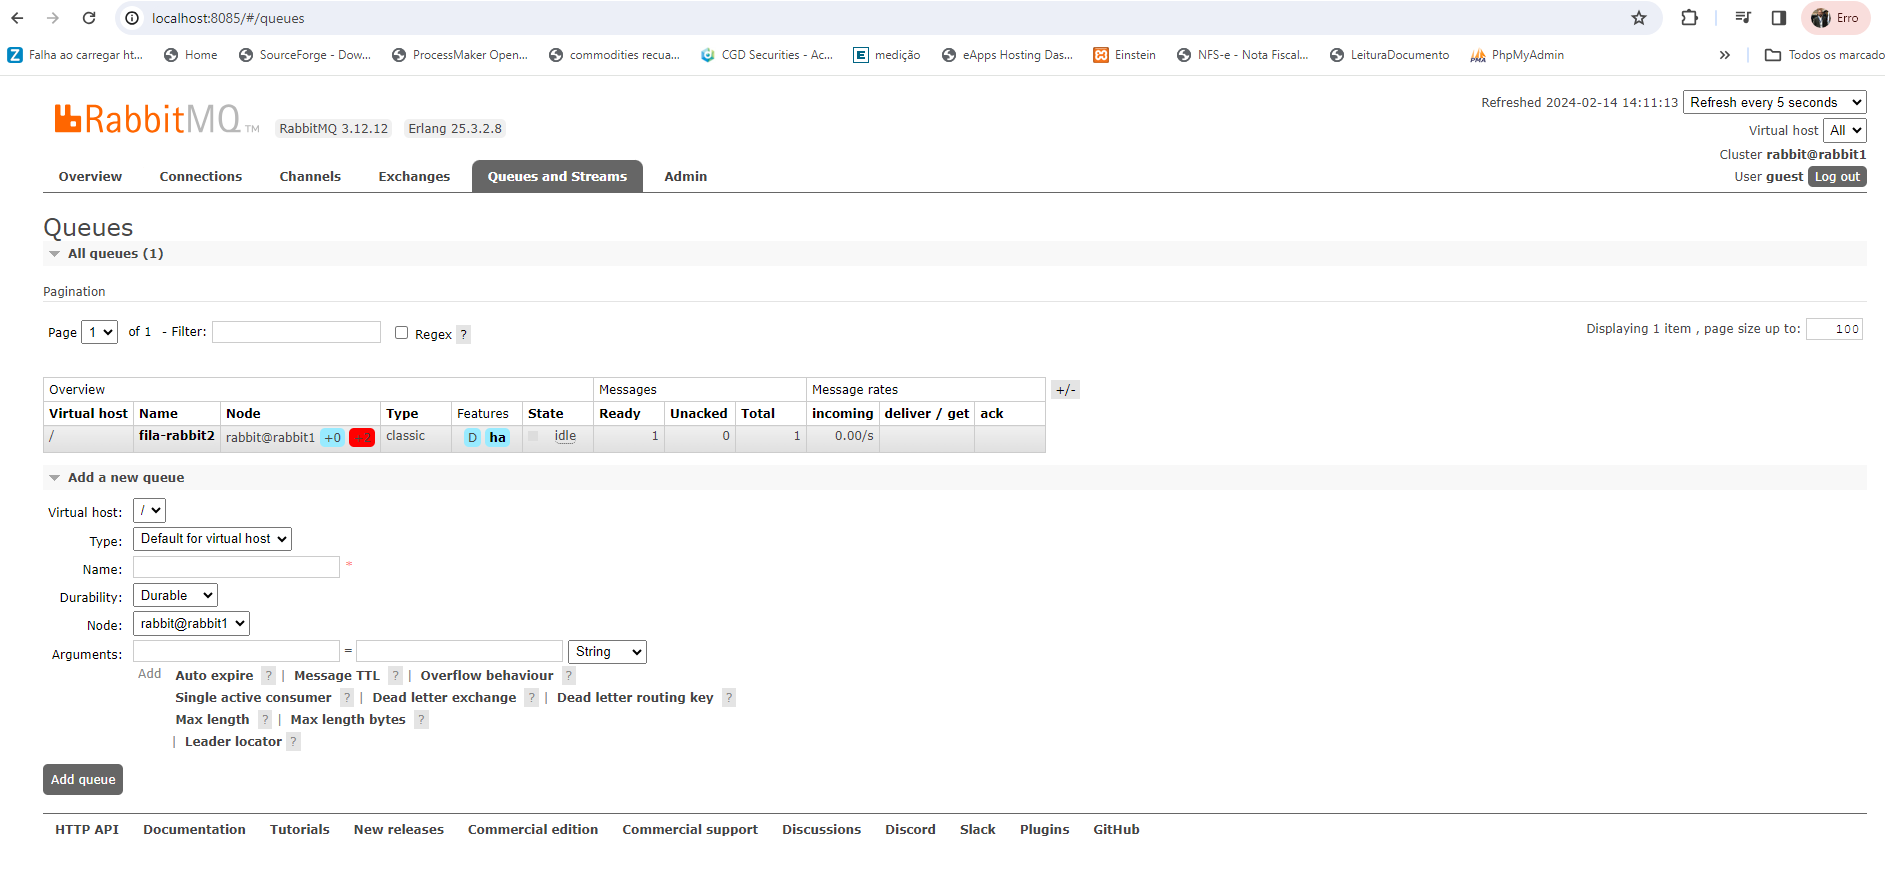Open the Documentation footer link

click(x=194, y=830)
